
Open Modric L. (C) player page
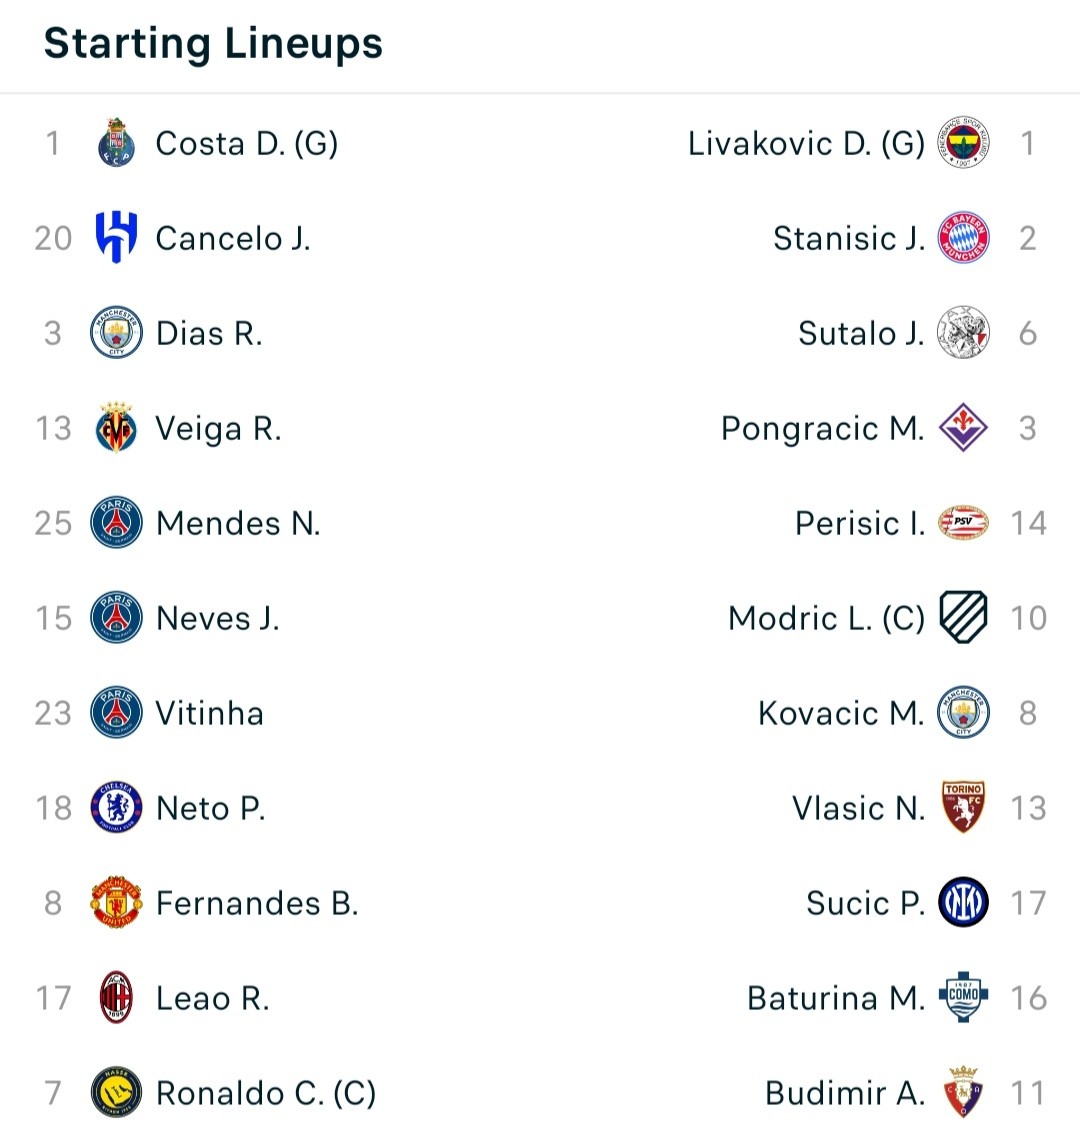pyautogui.click(x=827, y=618)
